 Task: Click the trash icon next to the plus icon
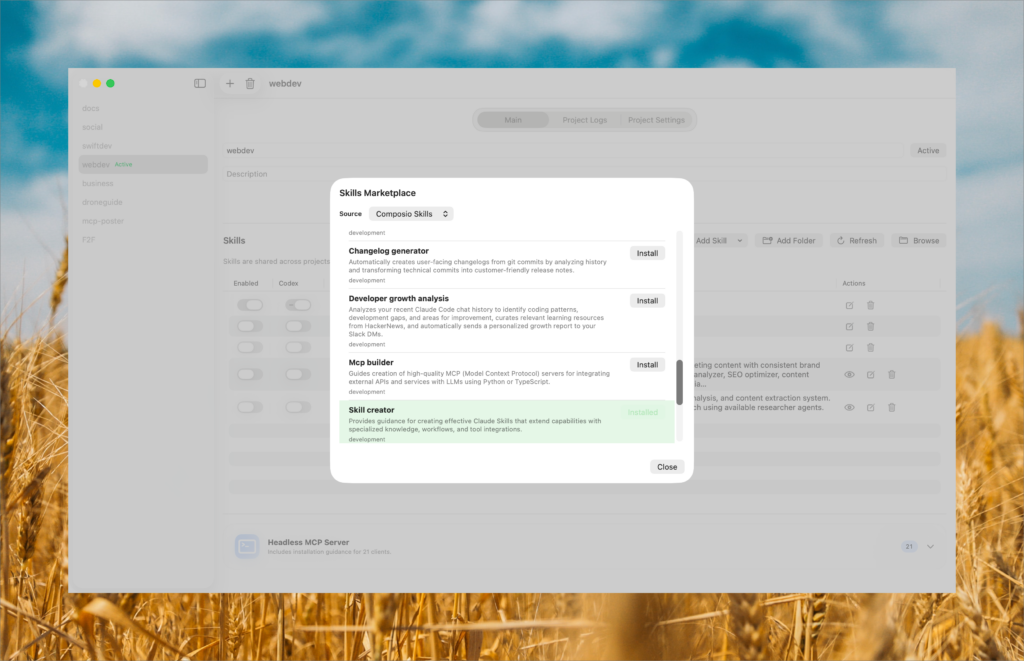(250, 84)
